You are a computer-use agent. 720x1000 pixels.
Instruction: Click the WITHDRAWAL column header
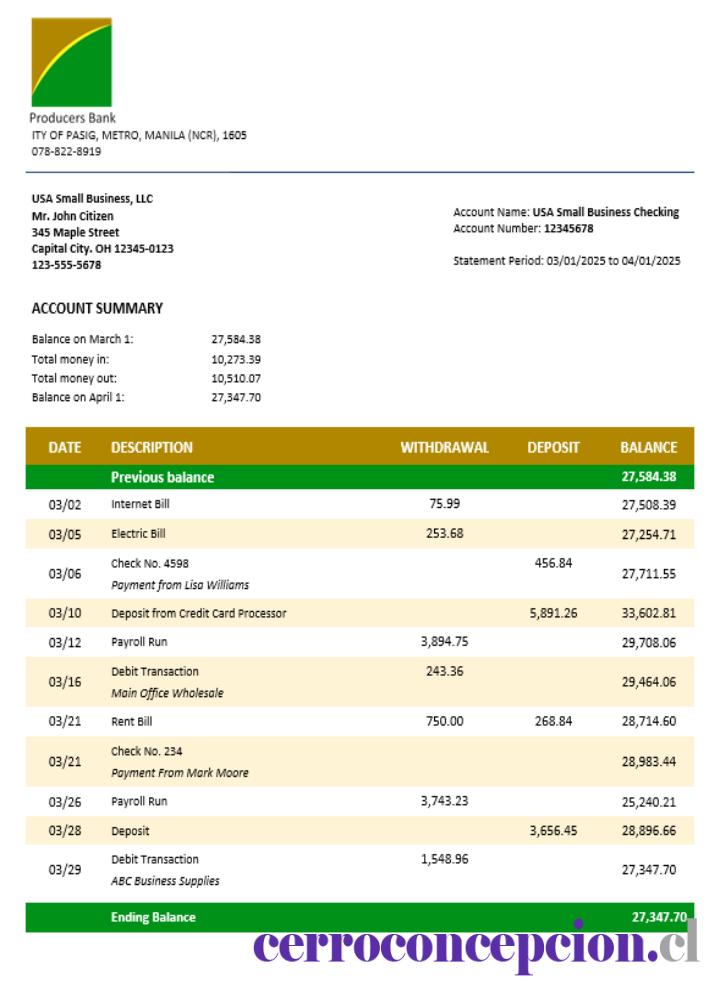click(x=444, y=448)
